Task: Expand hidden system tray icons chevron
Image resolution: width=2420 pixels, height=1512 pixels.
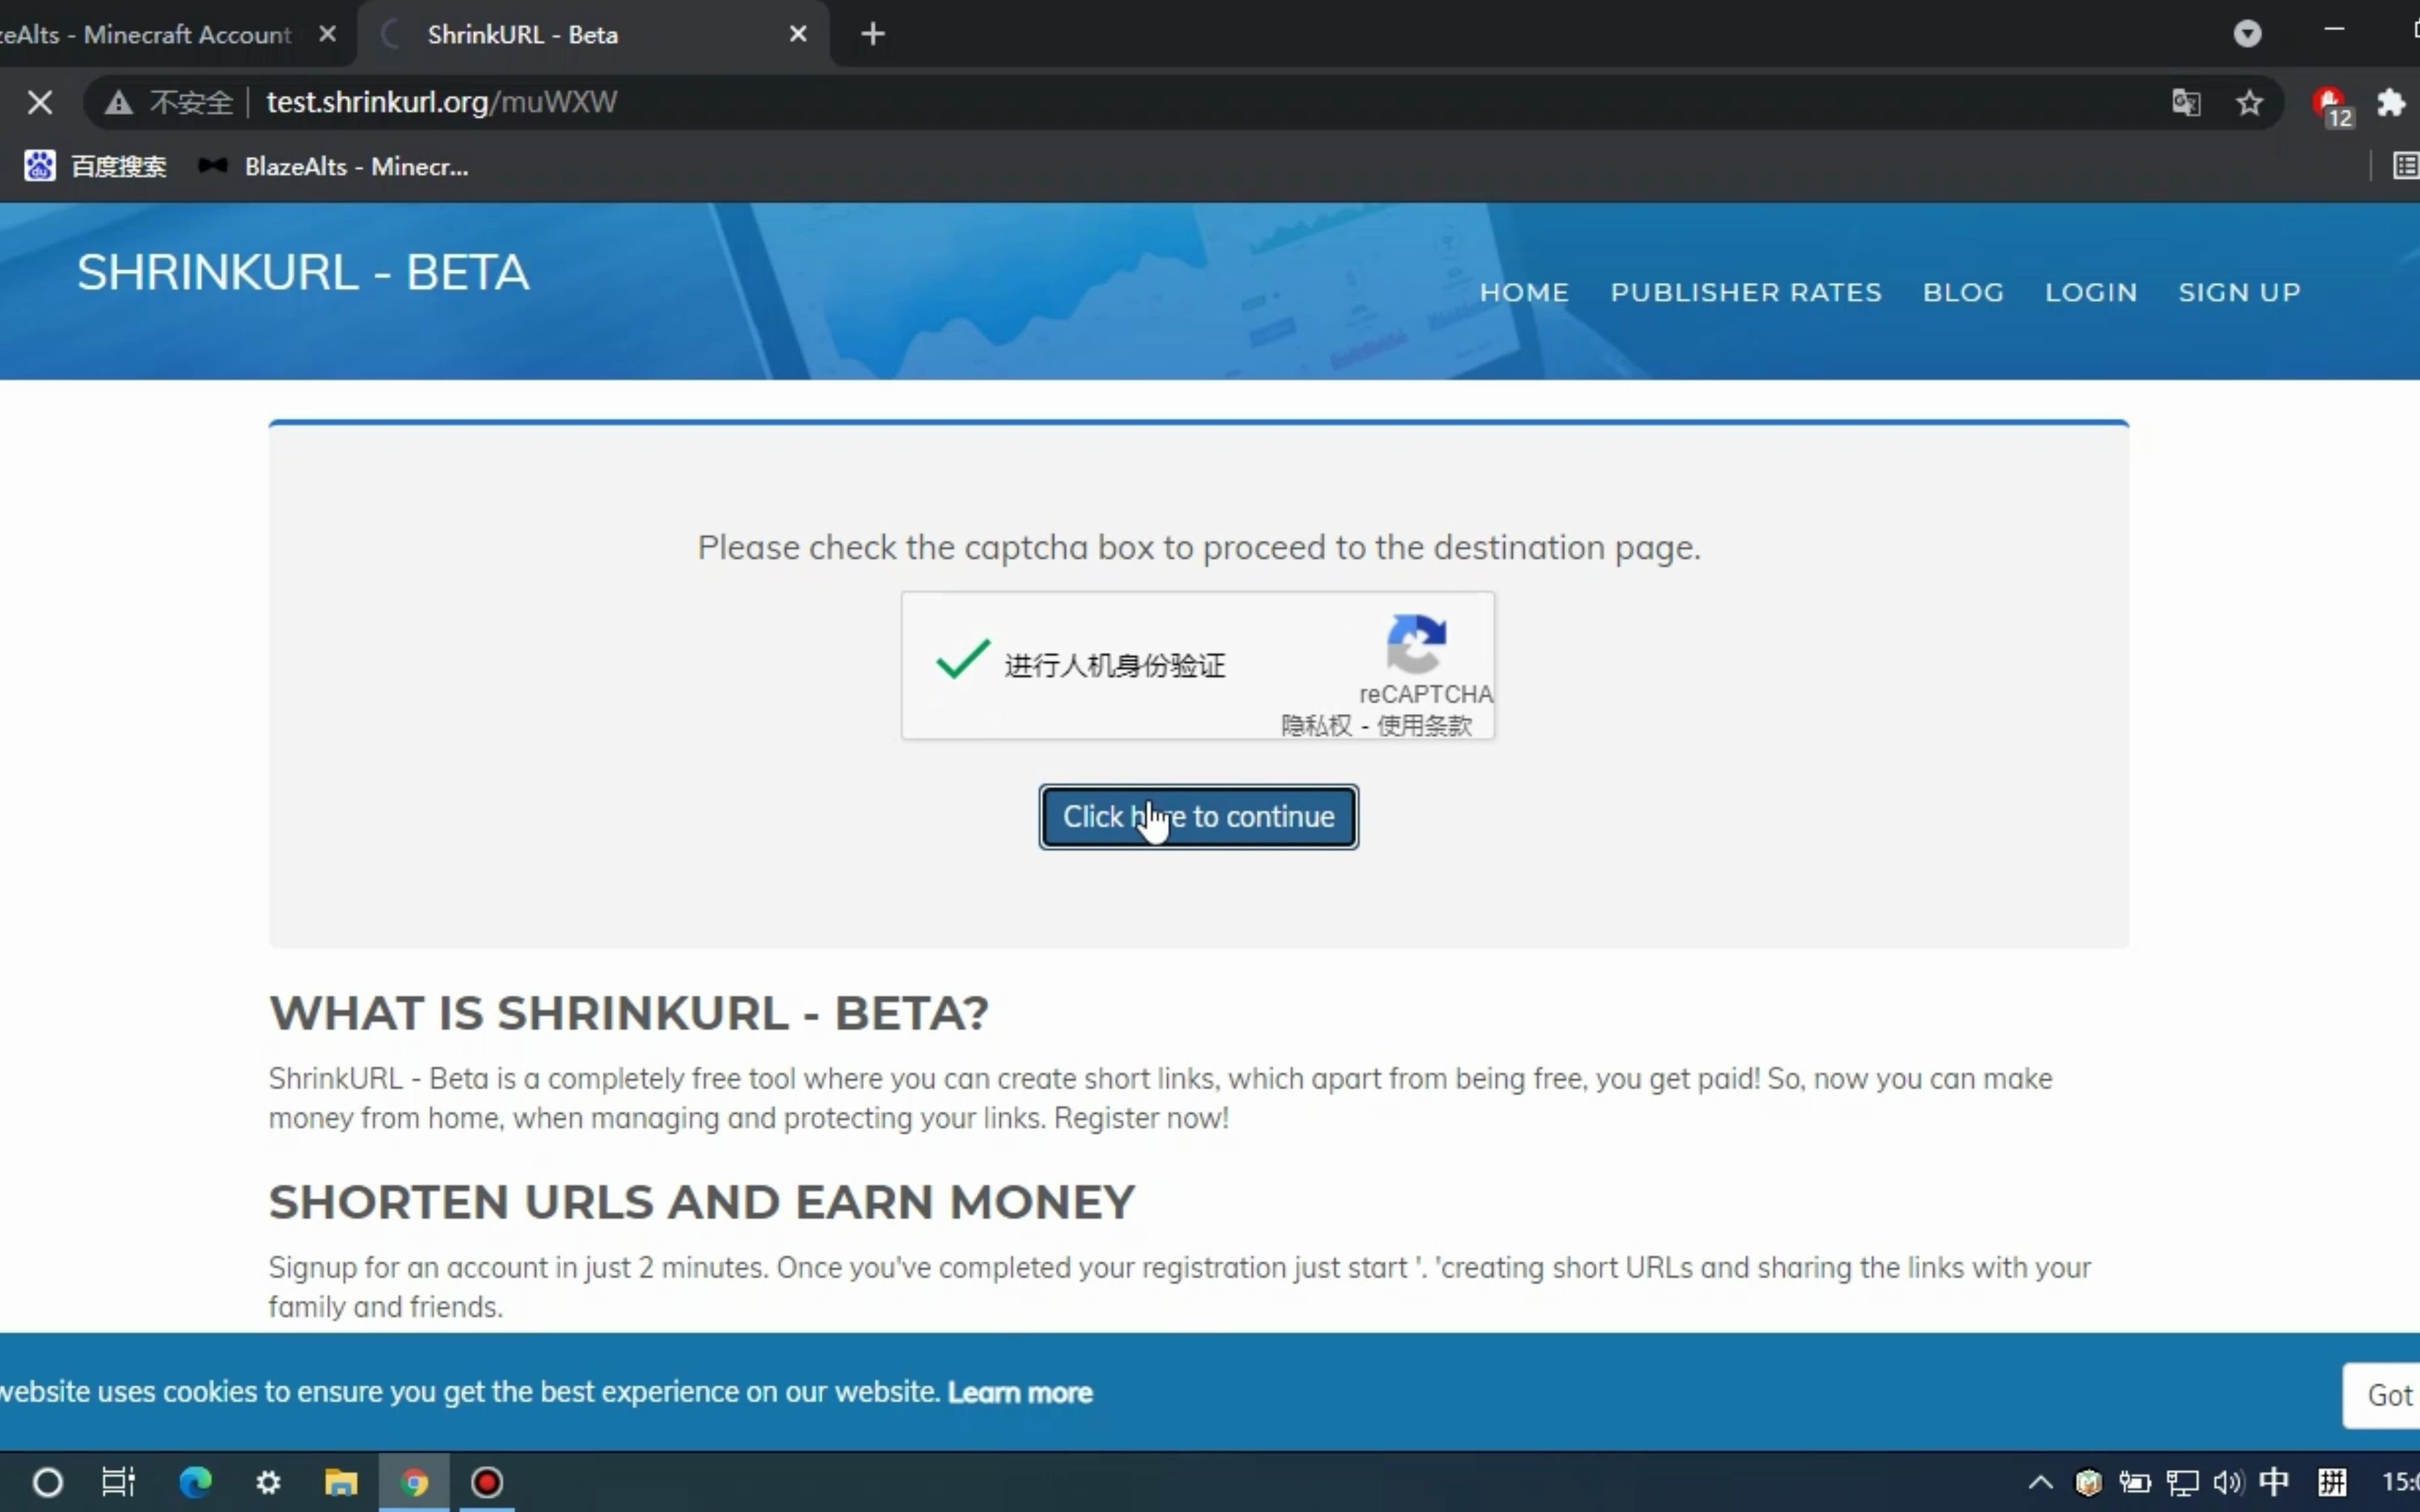Action: (2040, 1482)
